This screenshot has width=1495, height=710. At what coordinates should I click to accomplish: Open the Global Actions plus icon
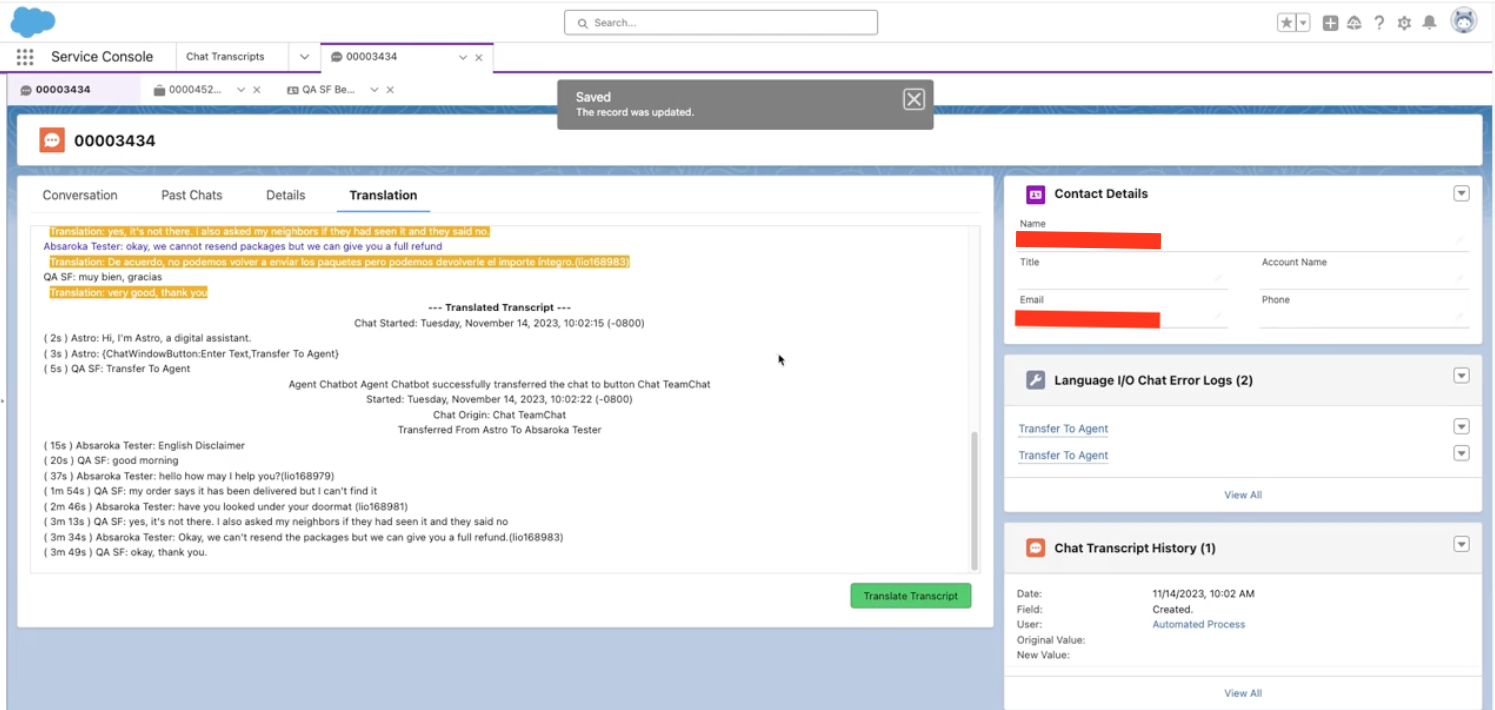(1330, 23)
